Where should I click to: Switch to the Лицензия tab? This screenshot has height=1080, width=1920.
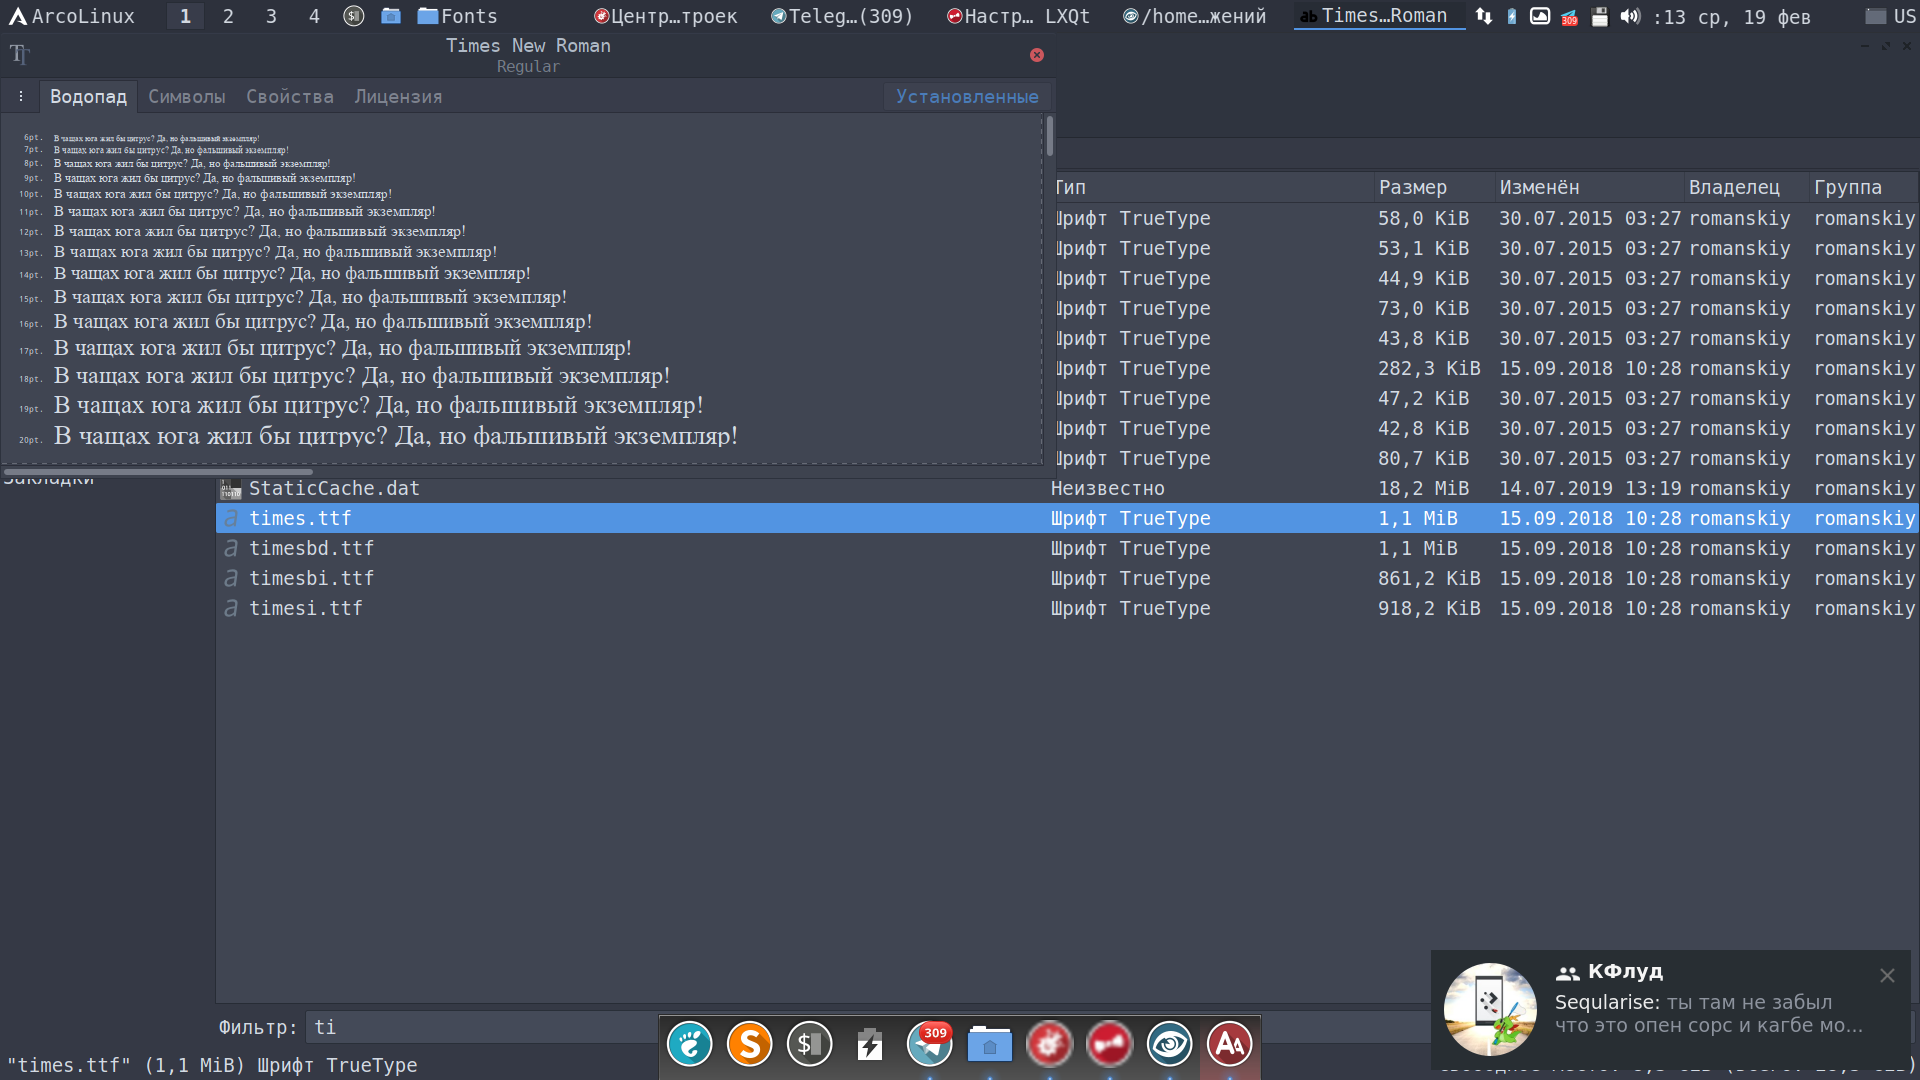(398, 97)
